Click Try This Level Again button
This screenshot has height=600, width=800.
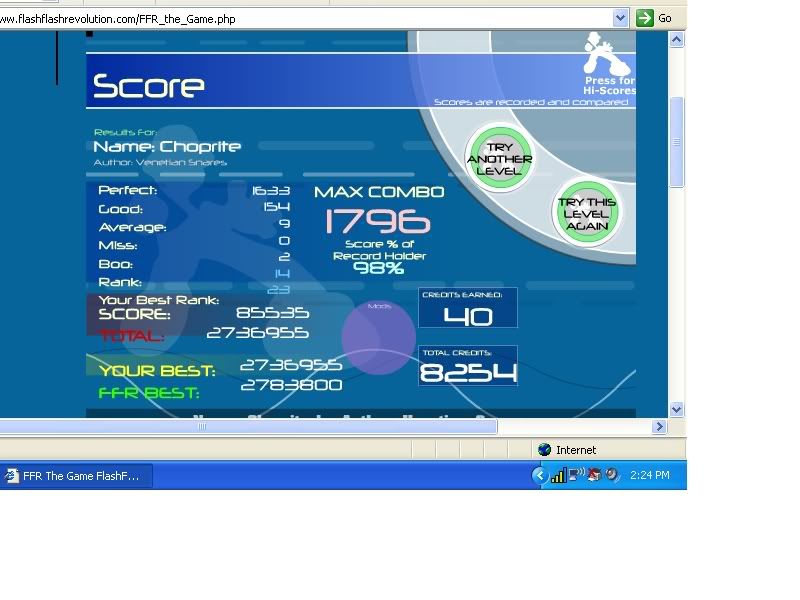pyautogui.click(x=587, y=214)
